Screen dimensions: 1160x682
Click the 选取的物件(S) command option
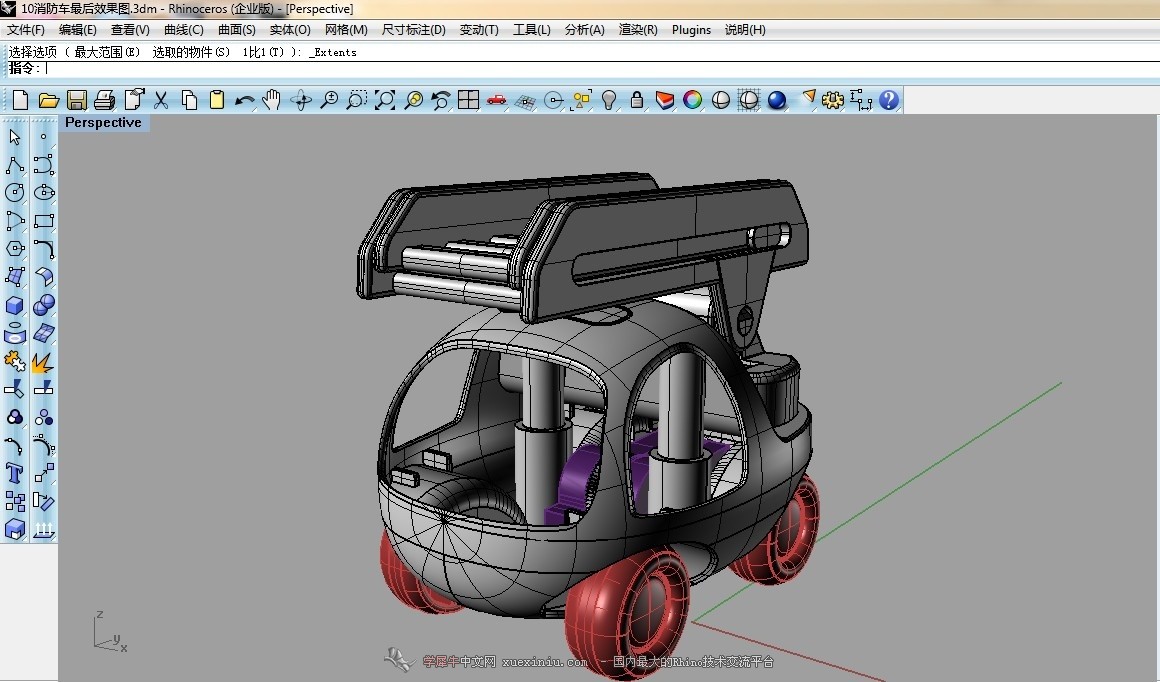pos(191,52)
